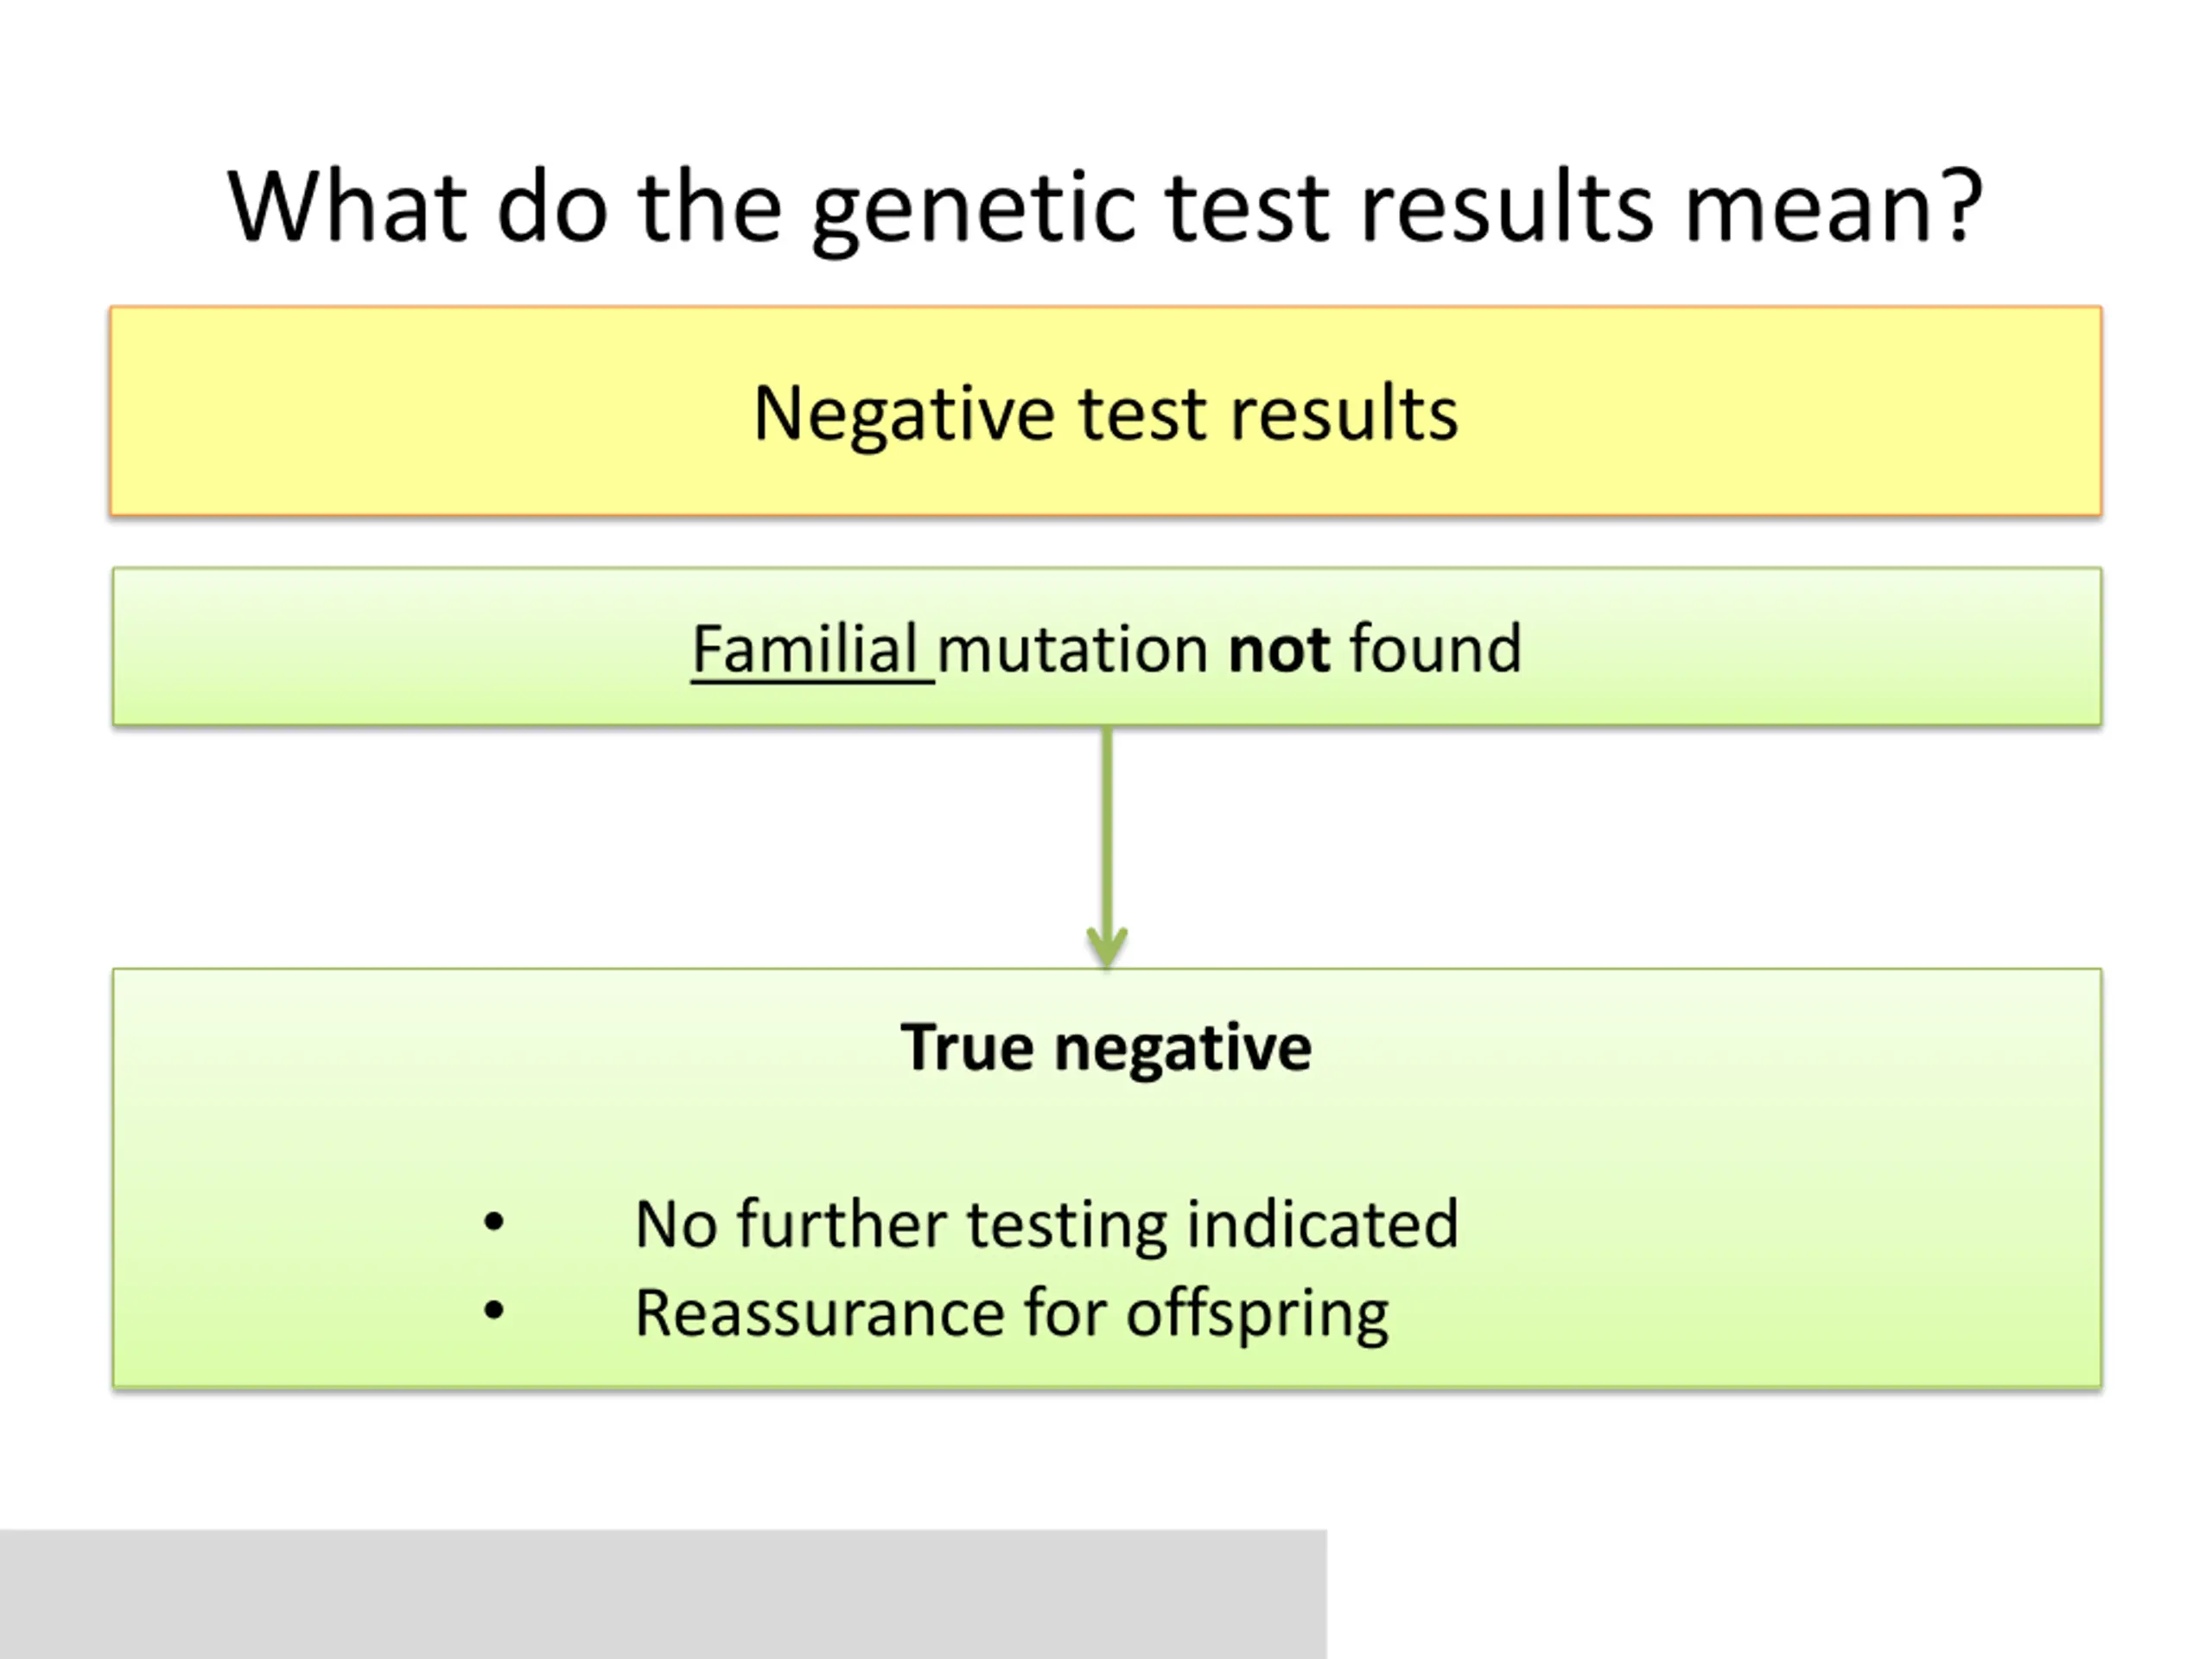Select the Reassurance for offspring text
The width and height of the screenshot is (2212, 1659).
click(1012, 1313)
